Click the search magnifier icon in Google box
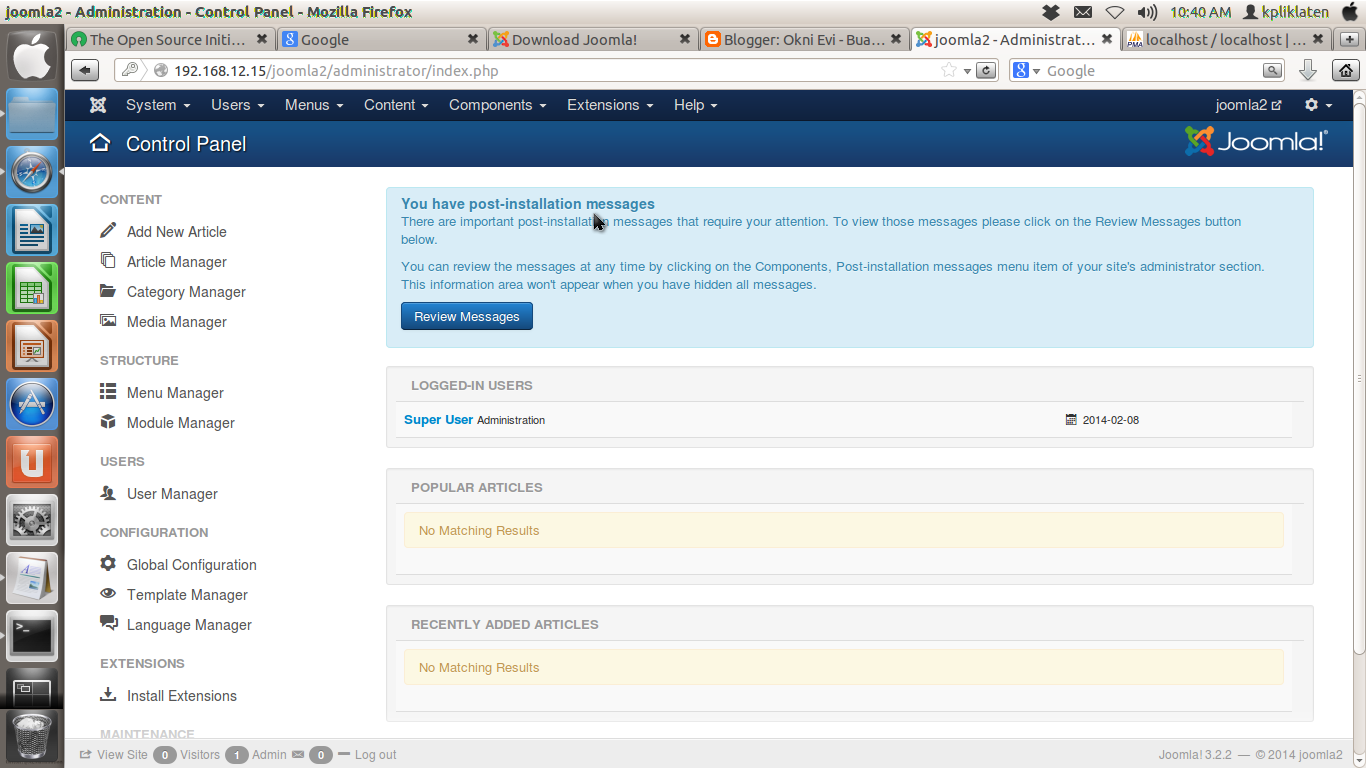The width and height of the screenshot is (1366, 768). click(1272, 70)
